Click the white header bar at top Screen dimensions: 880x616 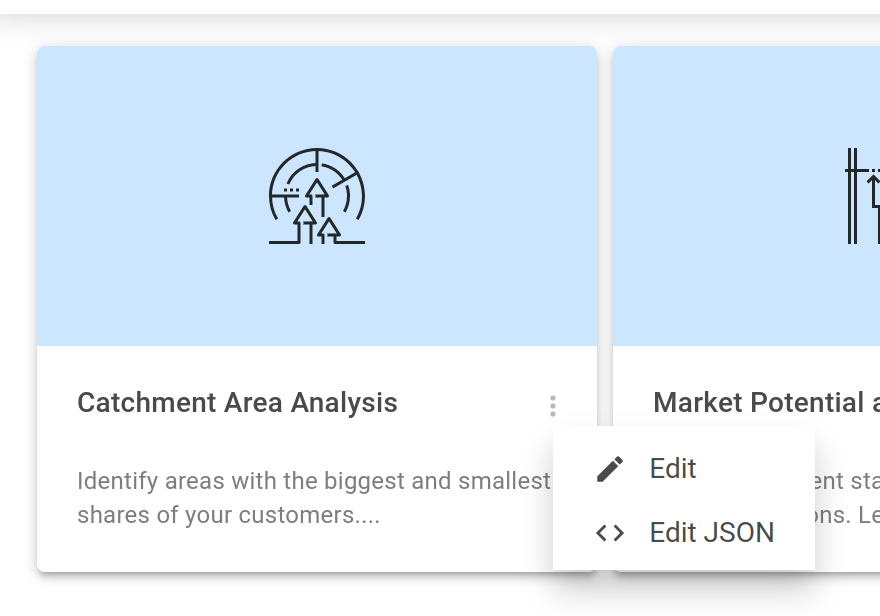pyautogui.click(x=440, y=7)
